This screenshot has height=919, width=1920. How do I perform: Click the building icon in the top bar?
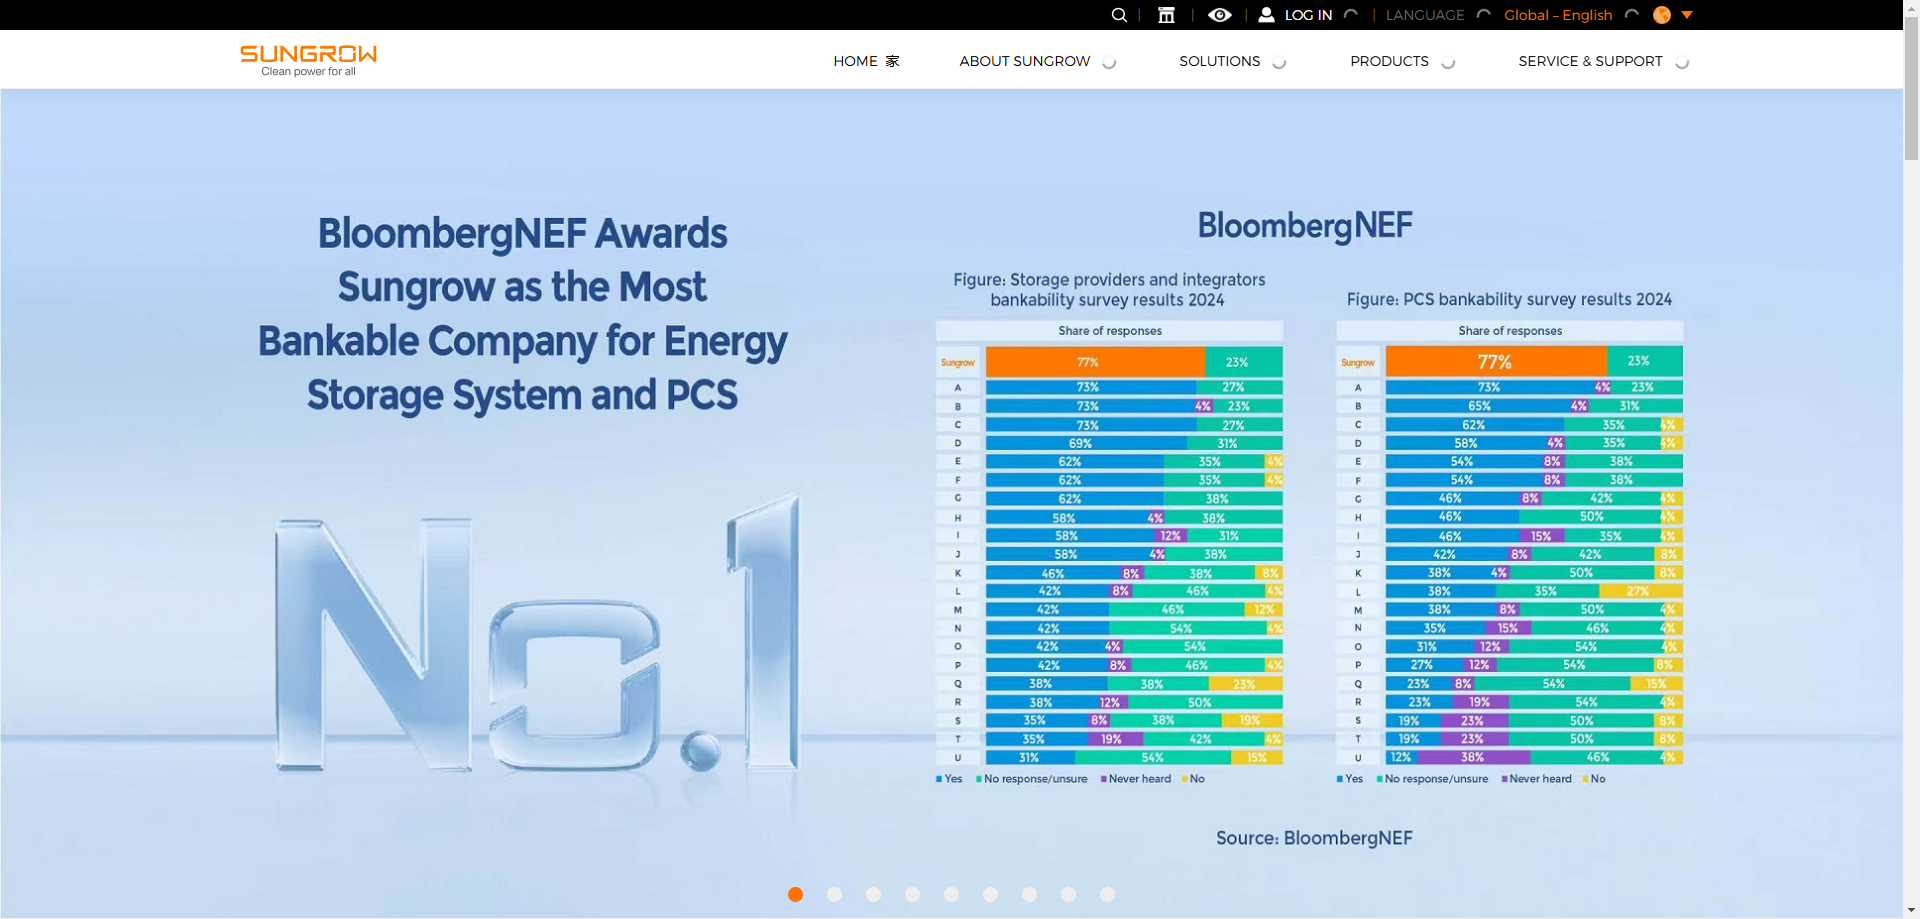[1166, 15]
